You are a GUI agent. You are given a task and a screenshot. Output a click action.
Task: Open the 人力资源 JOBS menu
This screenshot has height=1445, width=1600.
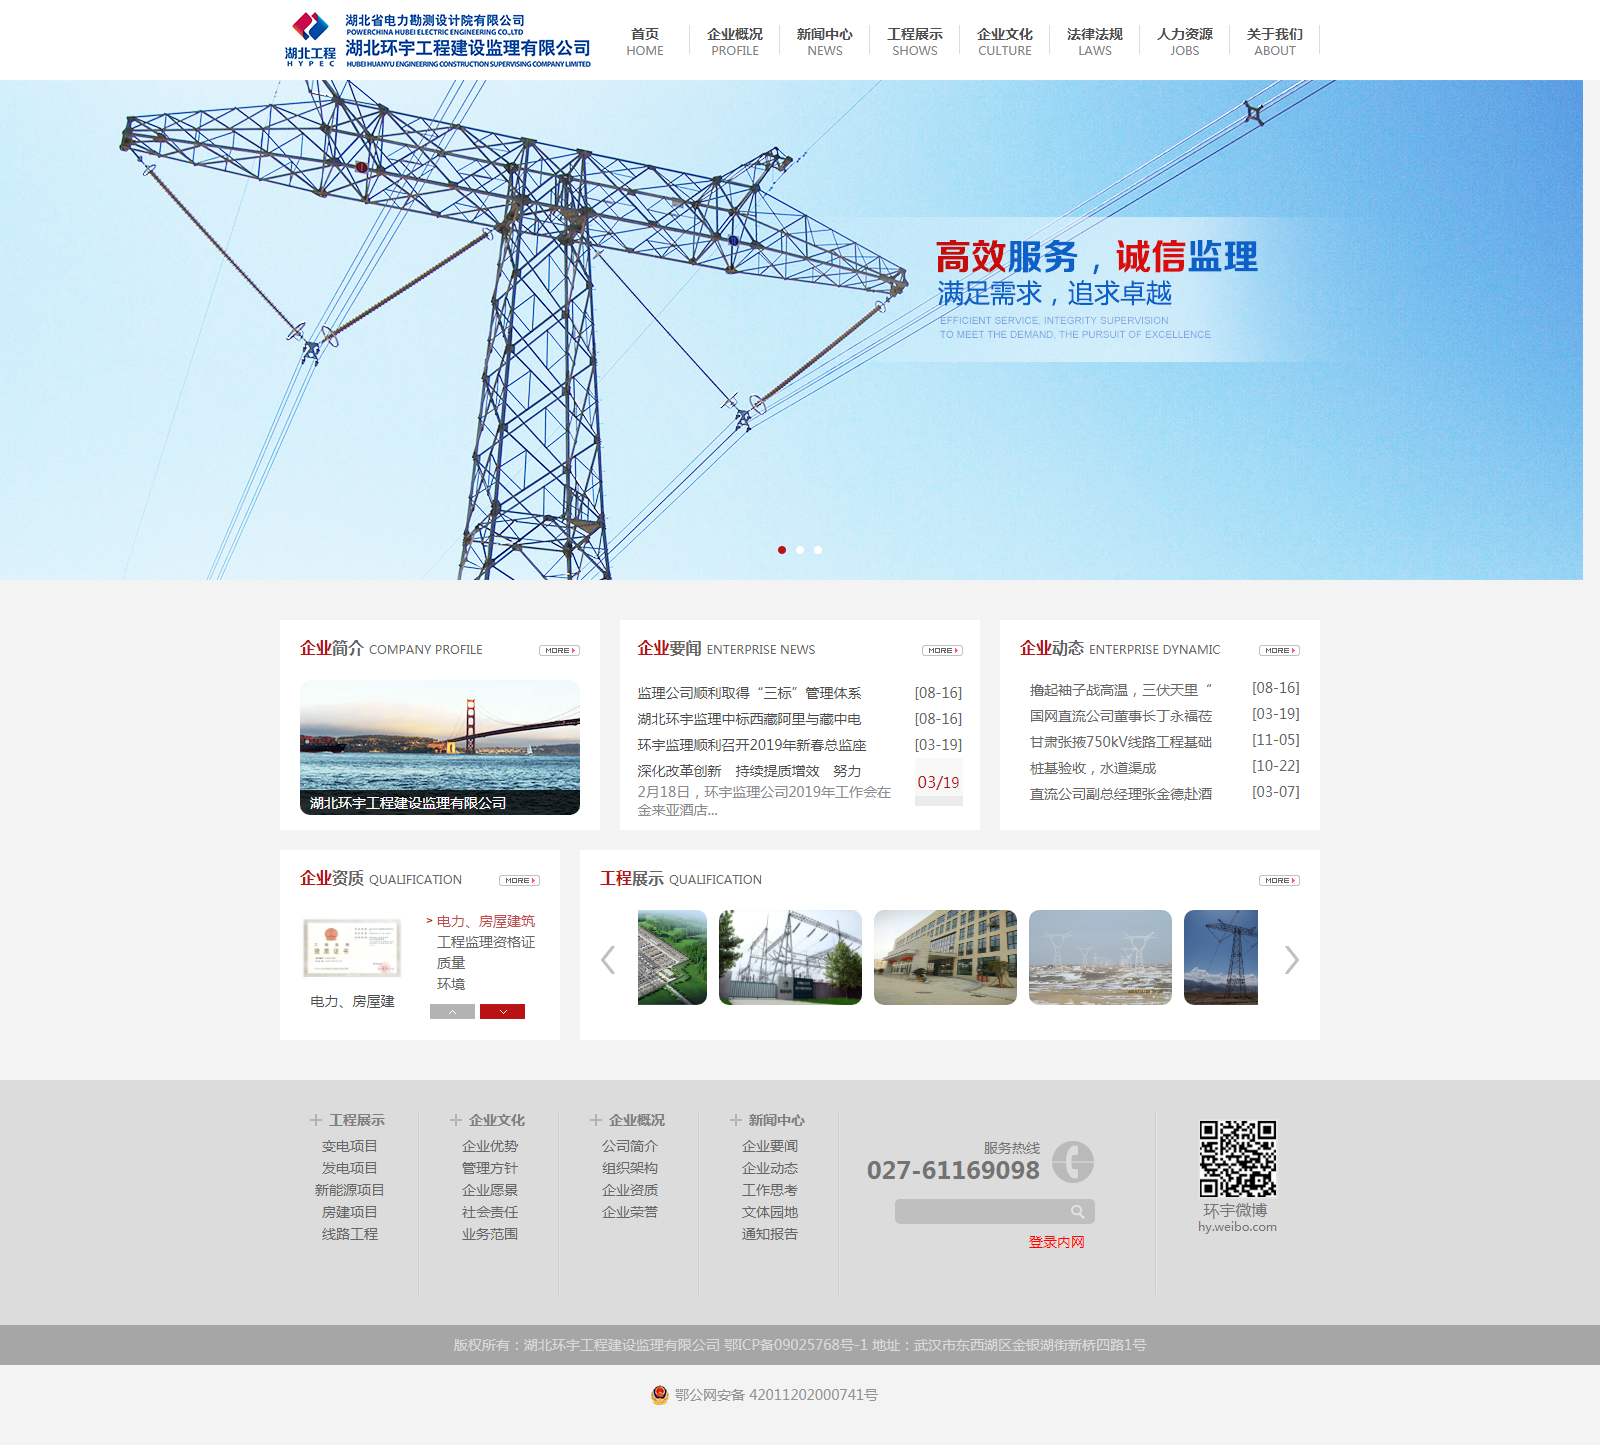(x=1184, y=41)
